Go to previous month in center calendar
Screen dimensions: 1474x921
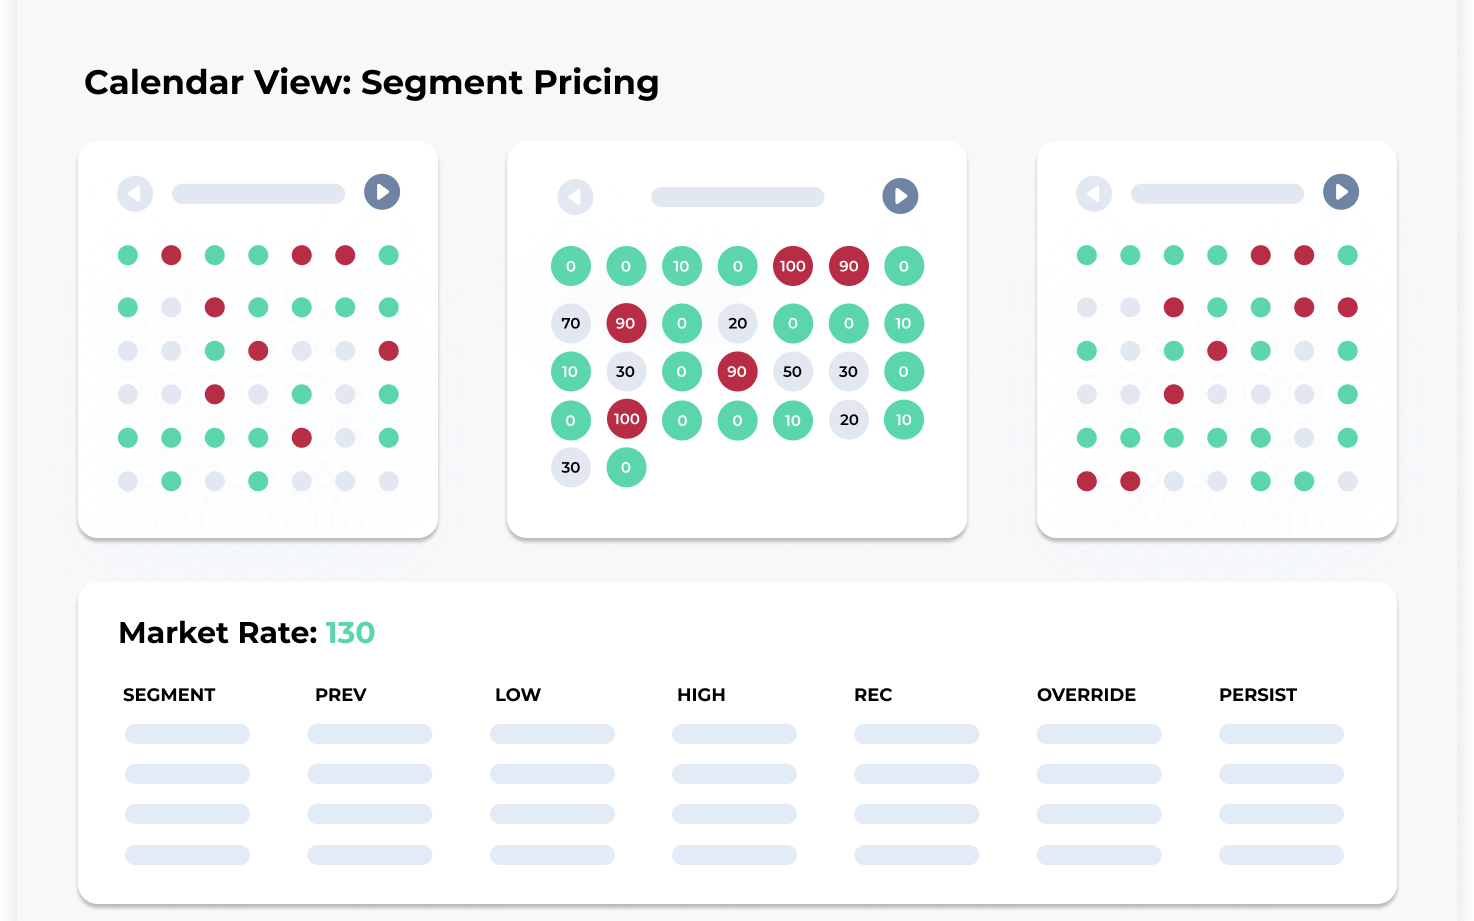575,197
